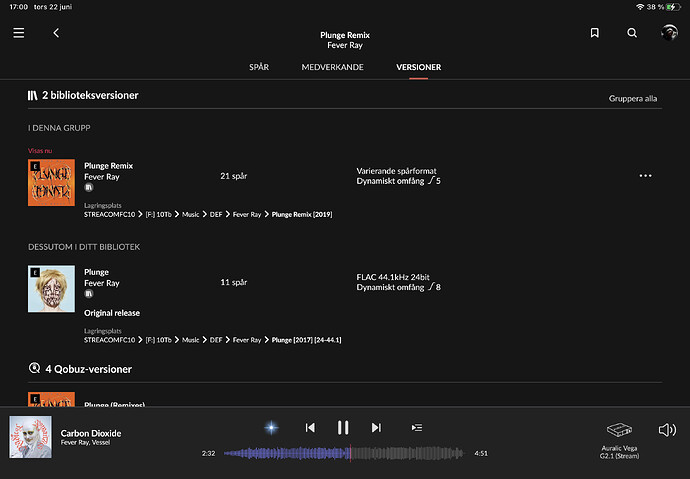Open Plunge original release title
The image size is (690, 479).
click(x=96, y=272)
